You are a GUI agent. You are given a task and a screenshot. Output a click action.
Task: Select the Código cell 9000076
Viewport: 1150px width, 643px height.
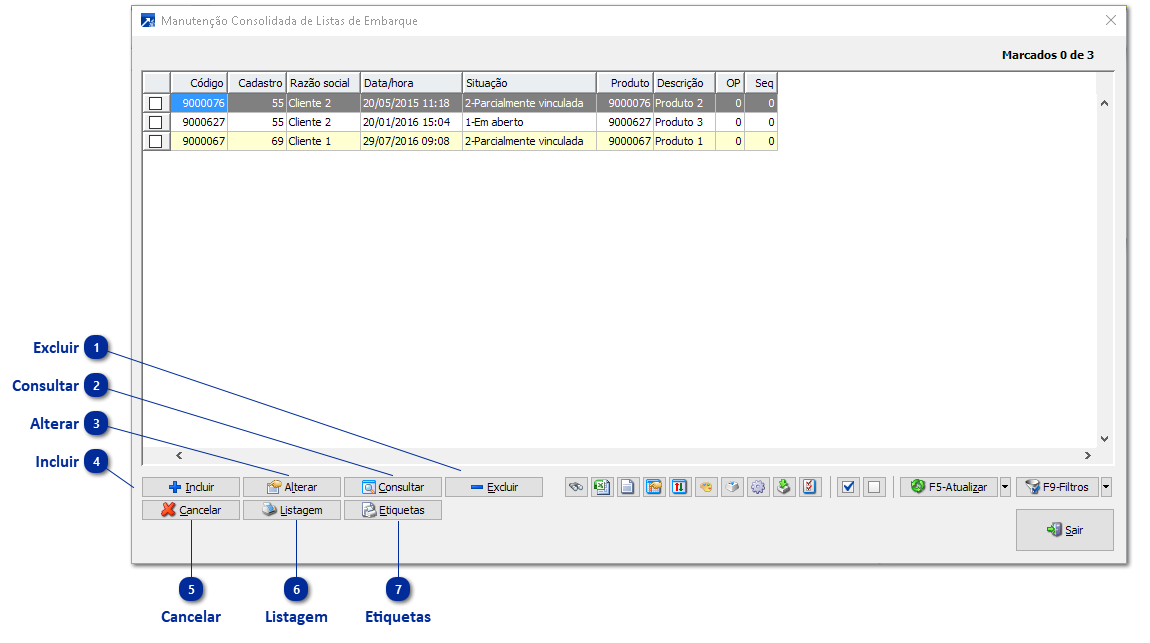199,103
